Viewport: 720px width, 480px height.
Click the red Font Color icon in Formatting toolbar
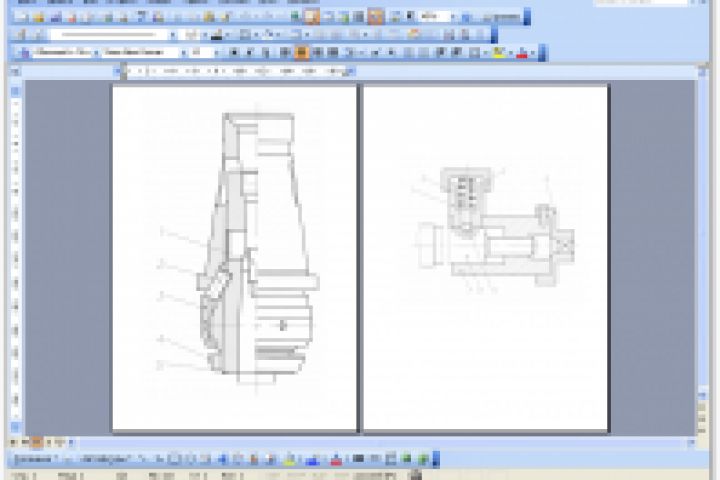point(522,53)
